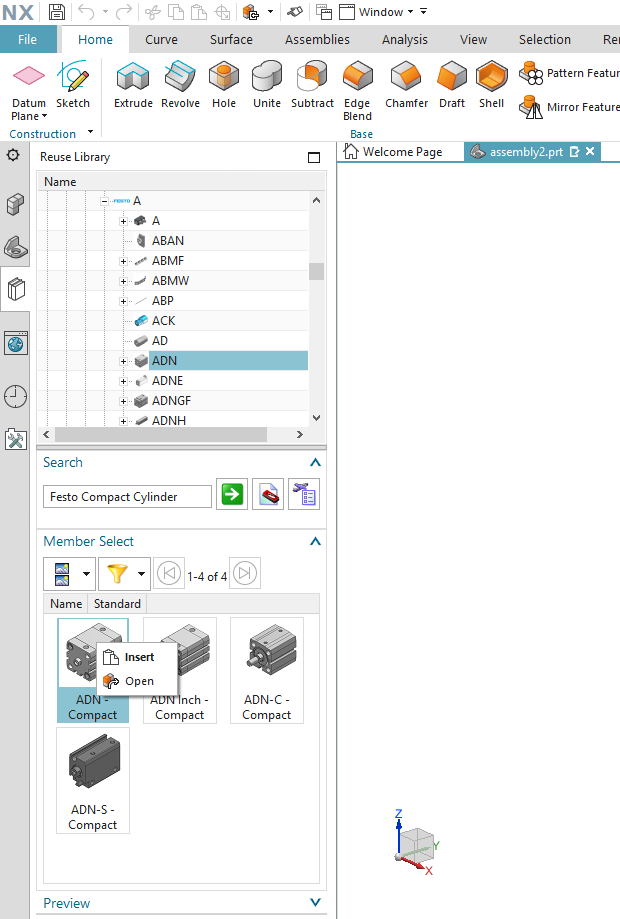Click the search options icon with list
Image resolution: width=620 pixels, height=919 pixels.
(x=304, y=494)
